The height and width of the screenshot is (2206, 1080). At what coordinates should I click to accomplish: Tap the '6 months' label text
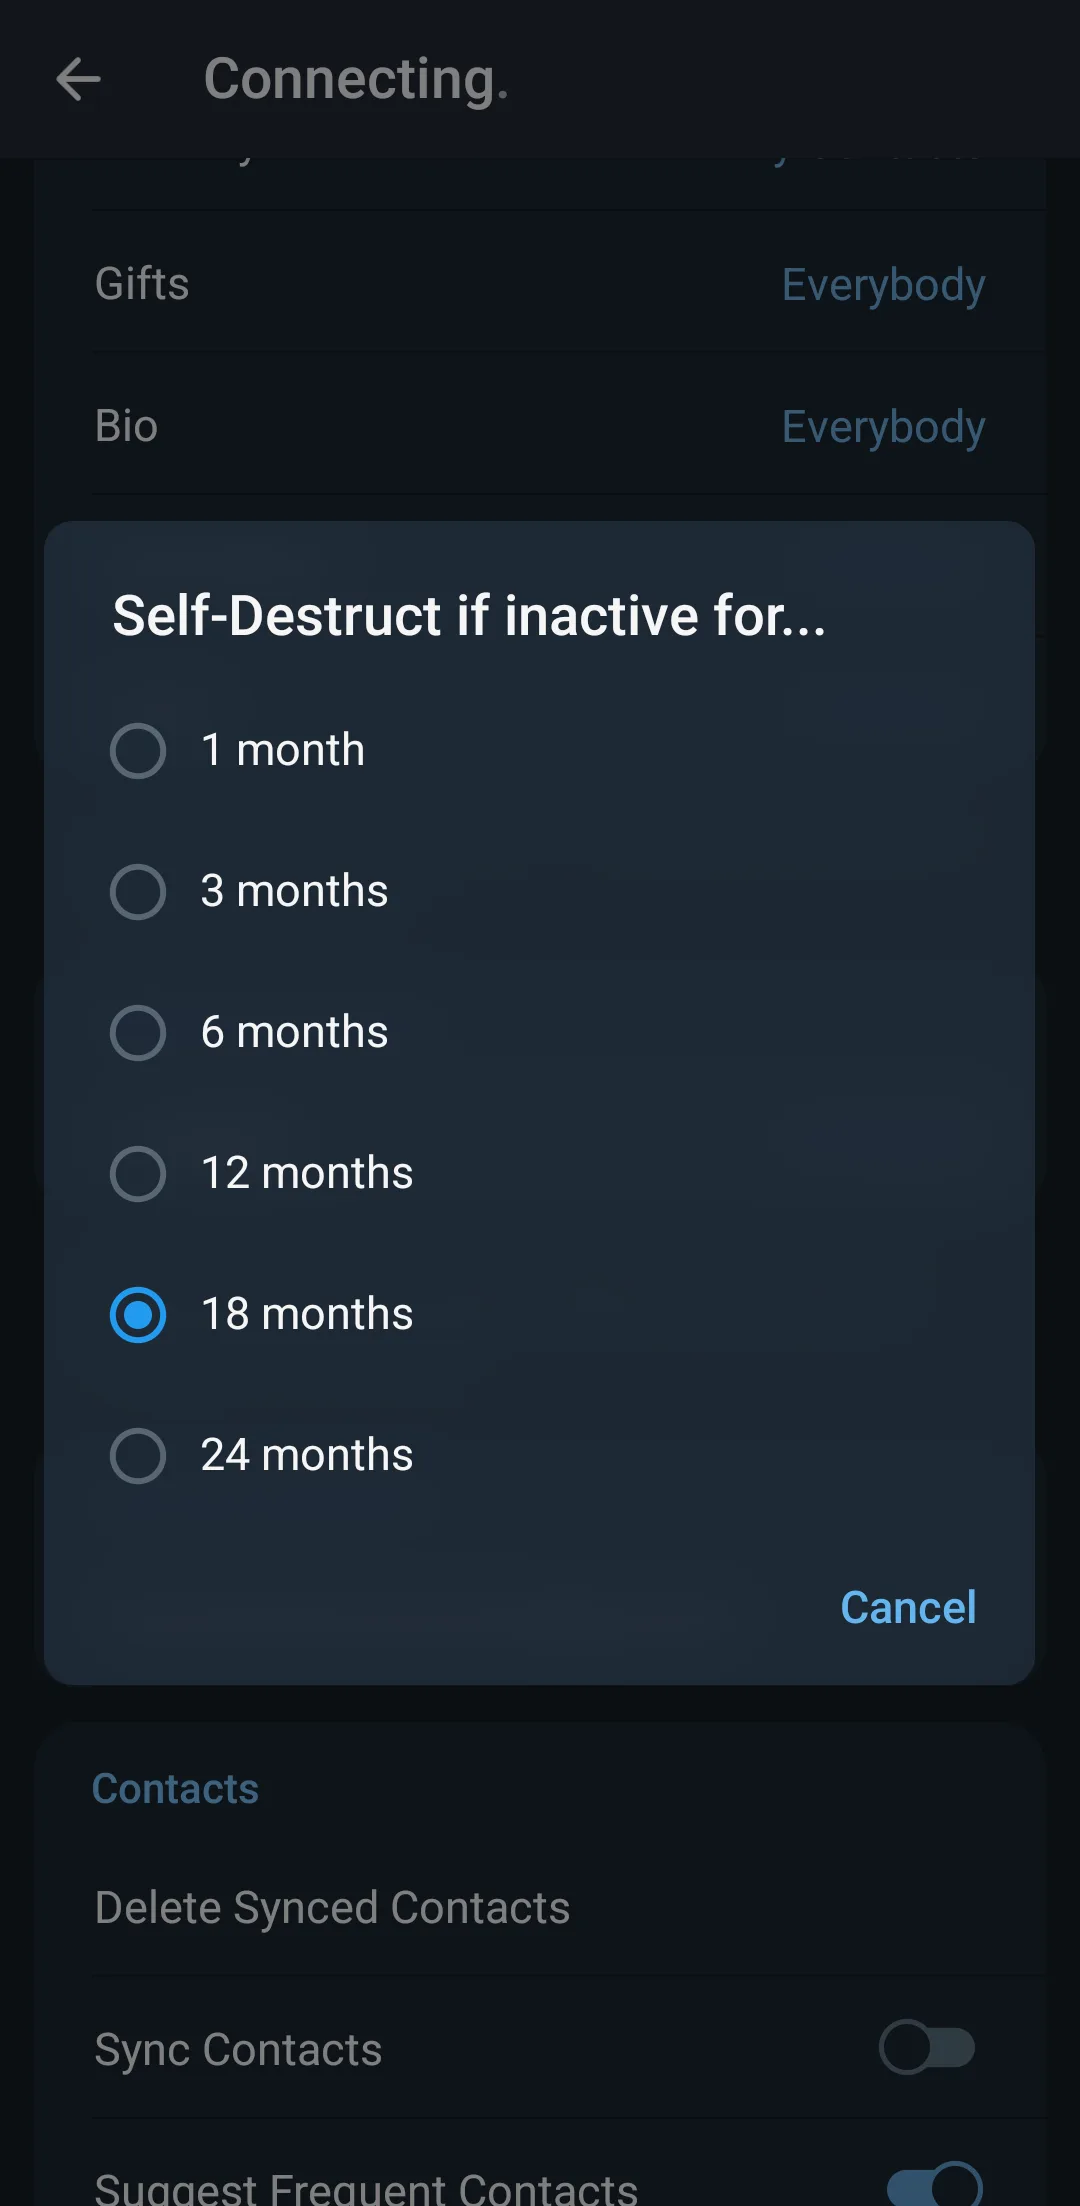point(294,1032)
